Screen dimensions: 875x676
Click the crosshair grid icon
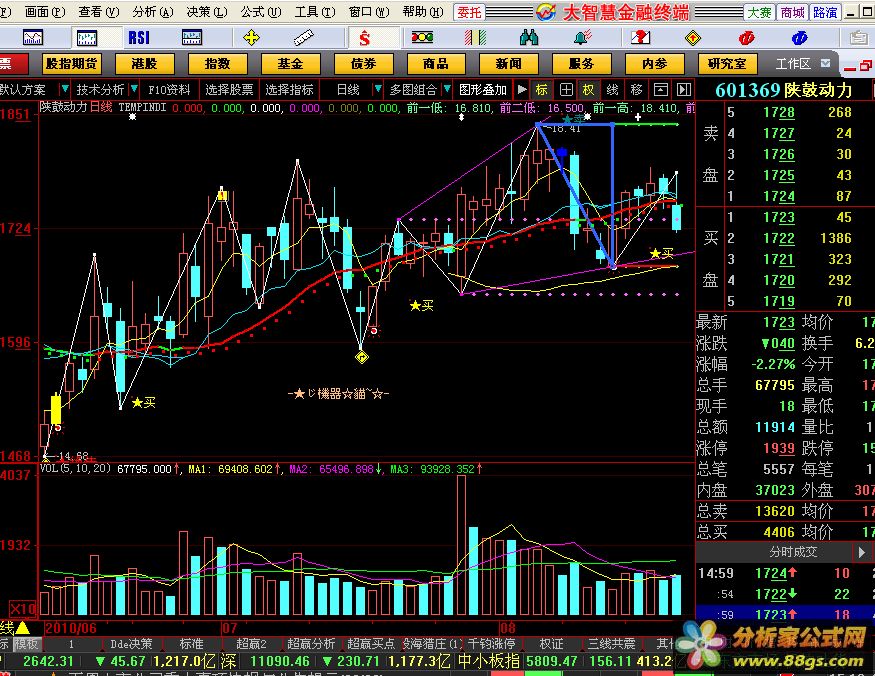coord(566,89)
